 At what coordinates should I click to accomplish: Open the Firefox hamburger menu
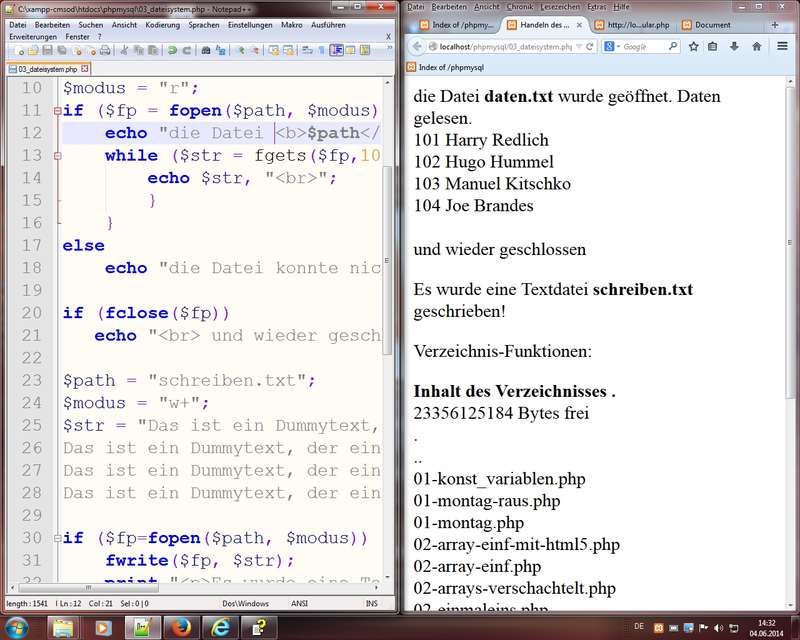[784, 46]
